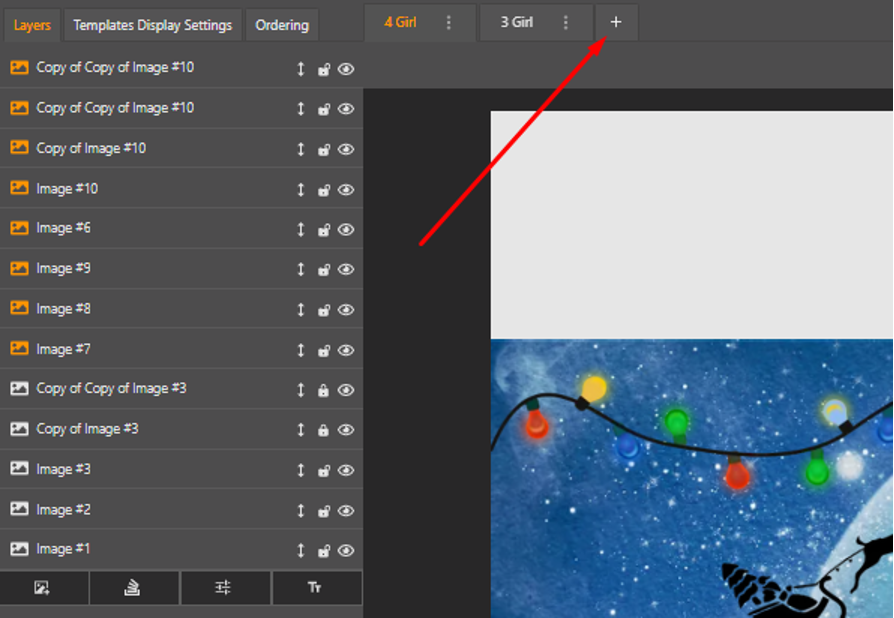Unlock Copy of Copy of Image #3
Screen dimensions: 894x618
[323, 391]
